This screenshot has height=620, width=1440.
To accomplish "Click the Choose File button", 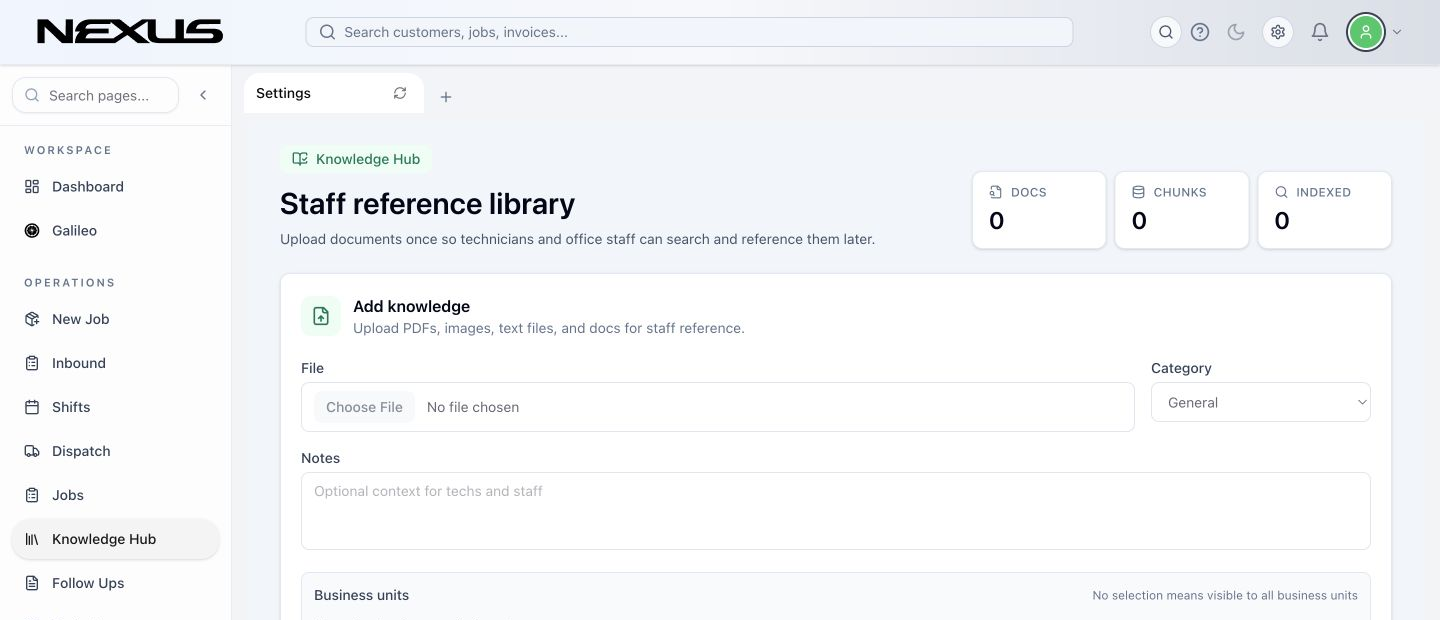I will [364, 407].
